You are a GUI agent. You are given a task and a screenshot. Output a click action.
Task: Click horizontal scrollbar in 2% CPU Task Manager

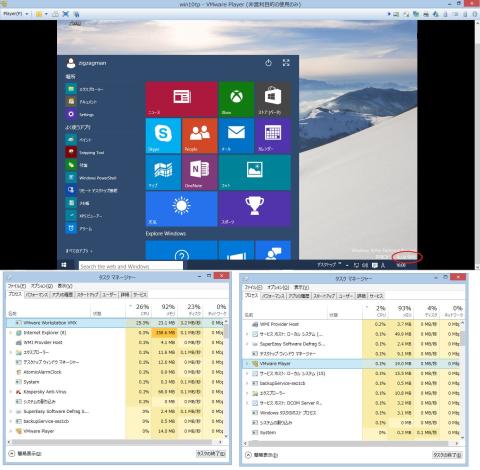(x=352, y=443)
